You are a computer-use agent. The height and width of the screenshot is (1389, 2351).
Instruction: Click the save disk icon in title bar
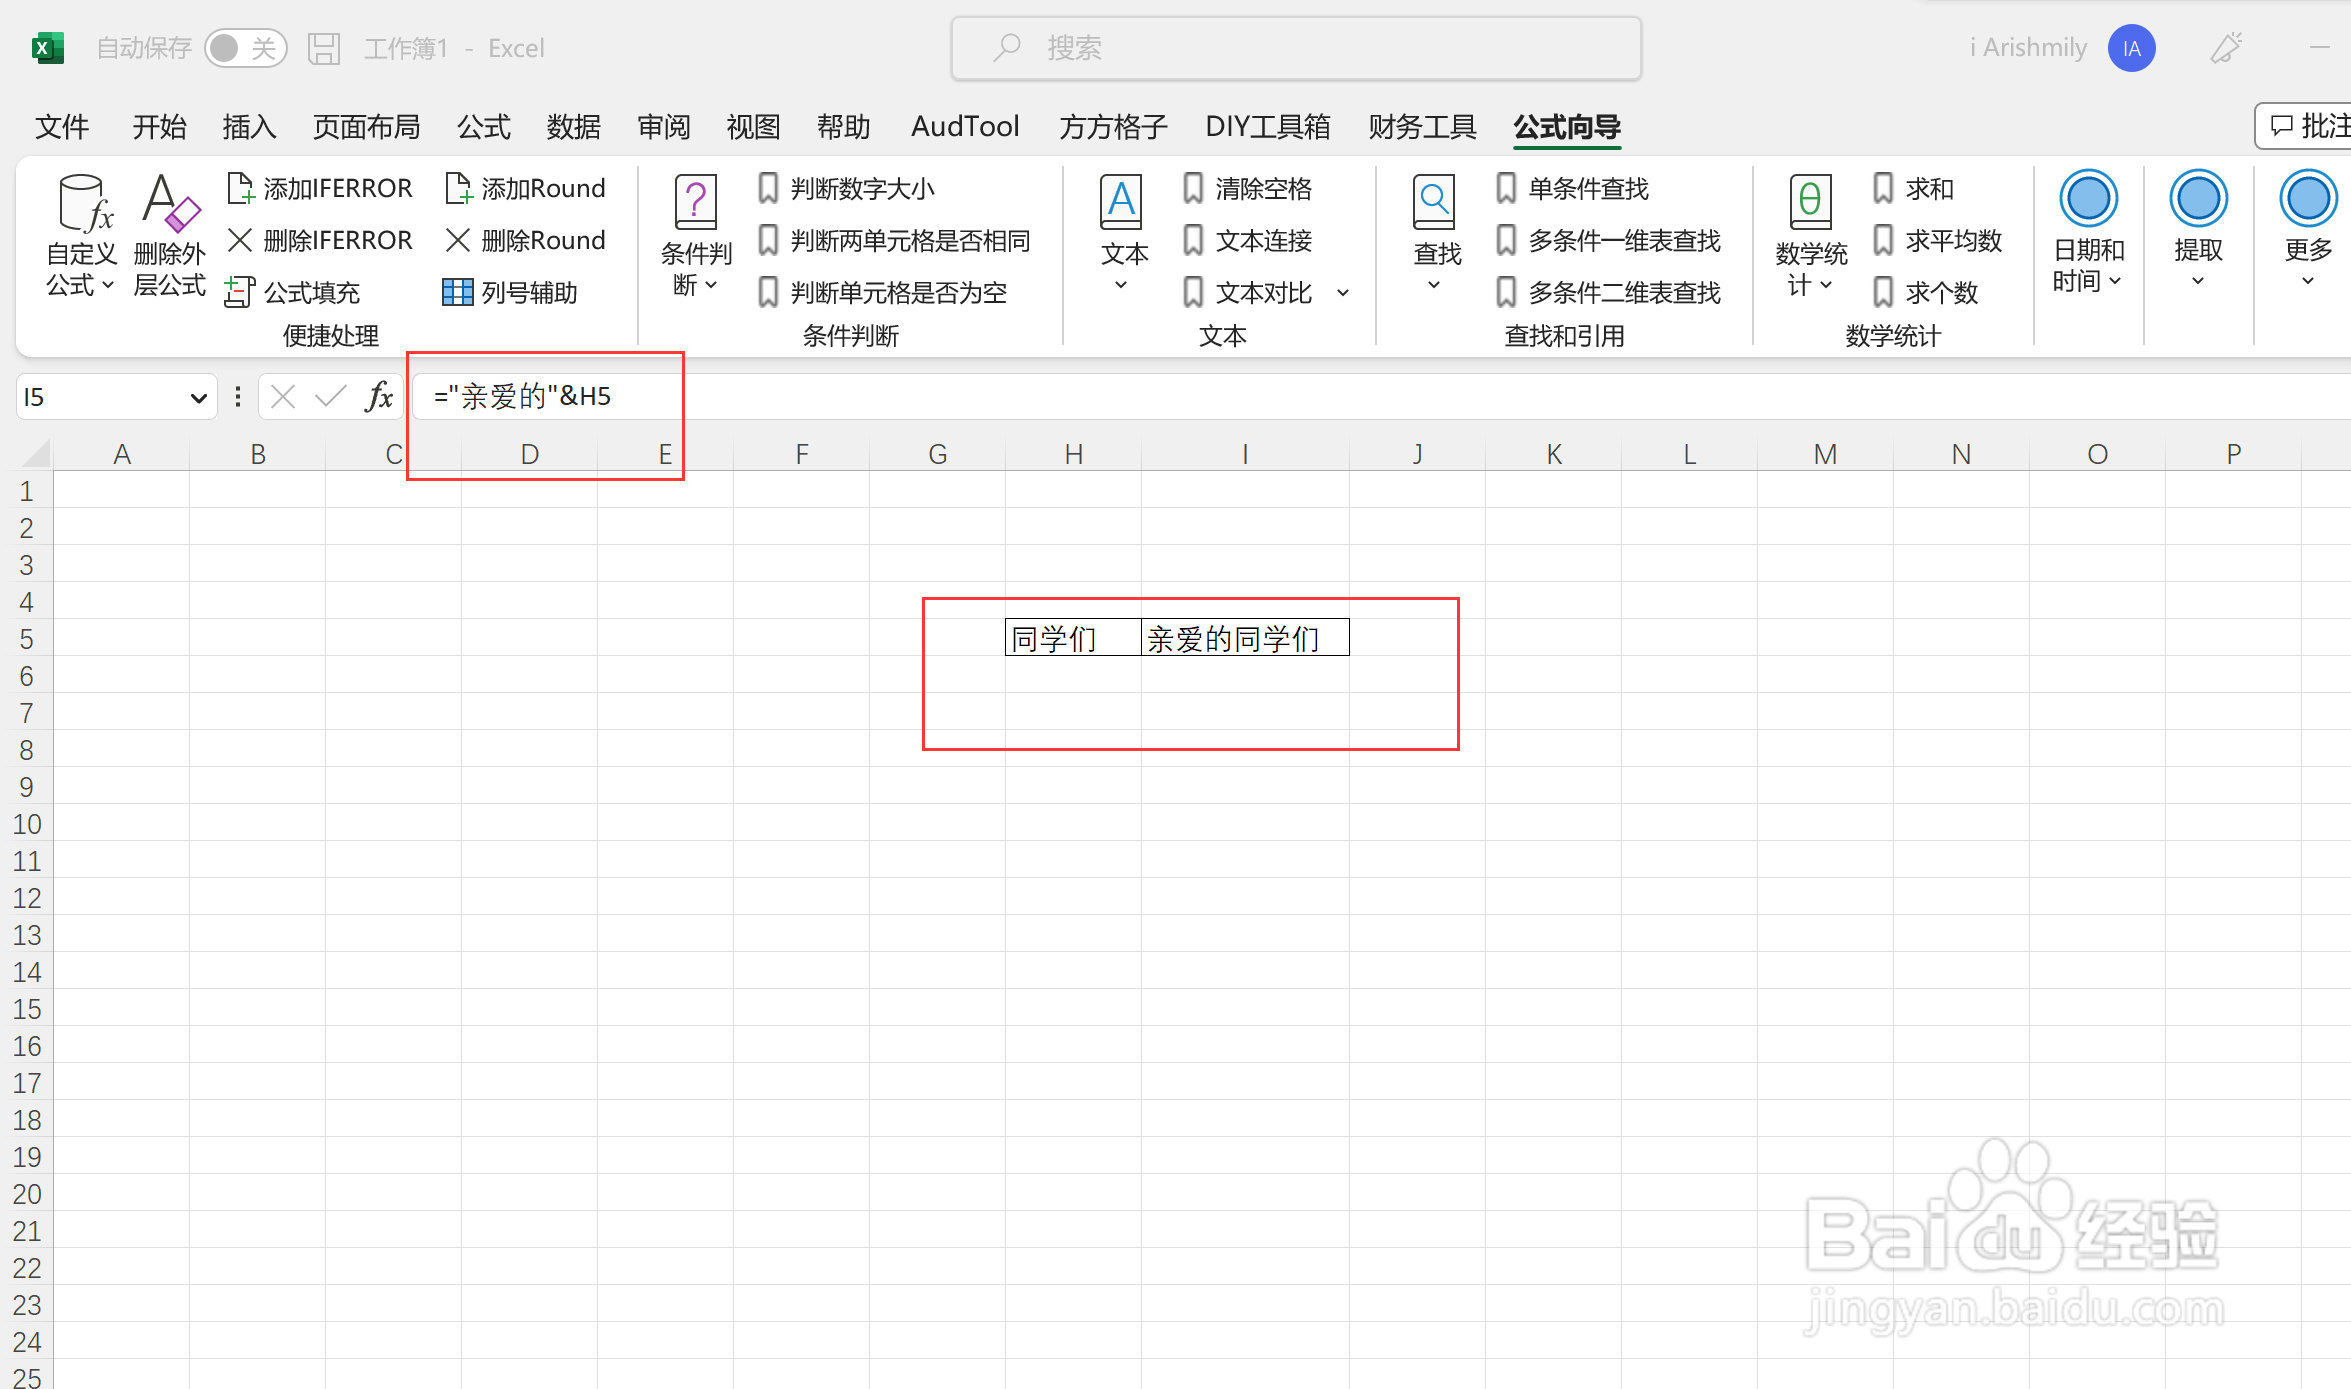click(324, 48)
